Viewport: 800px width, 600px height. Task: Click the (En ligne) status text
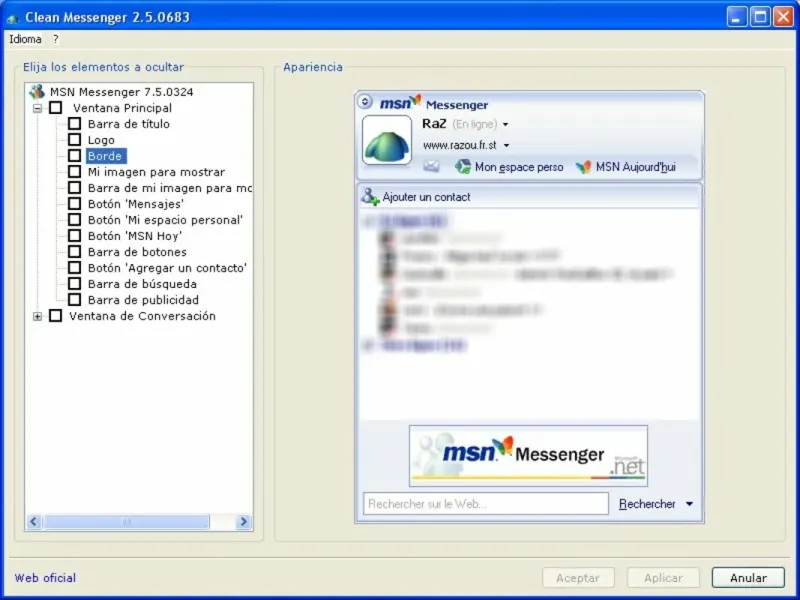click(474, 124)
